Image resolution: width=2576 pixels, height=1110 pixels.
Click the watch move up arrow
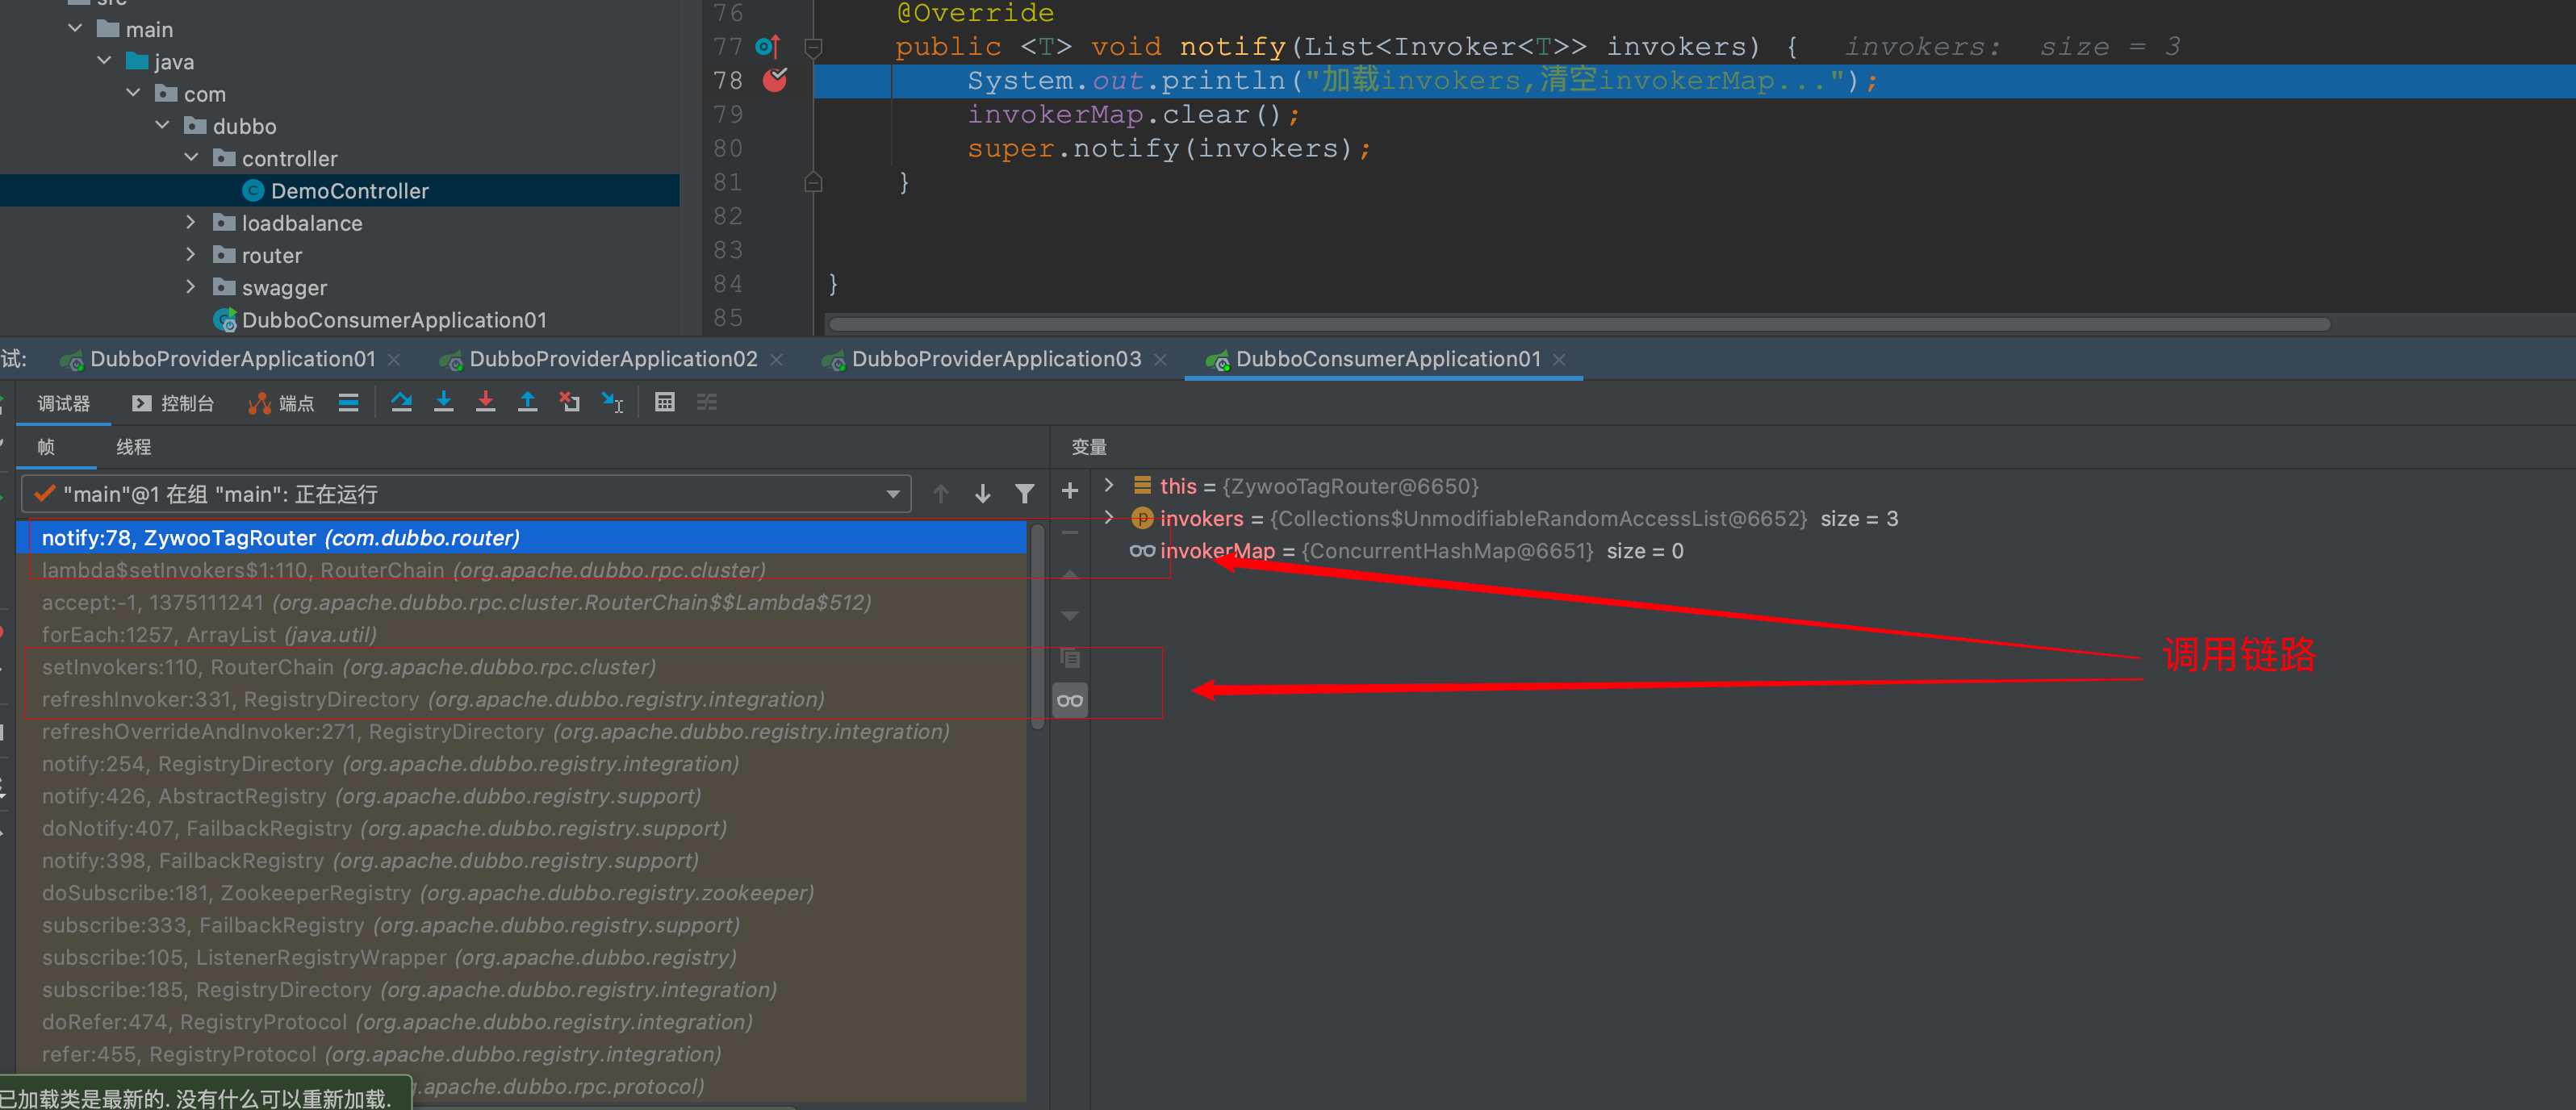click(x=1070, y=574)
